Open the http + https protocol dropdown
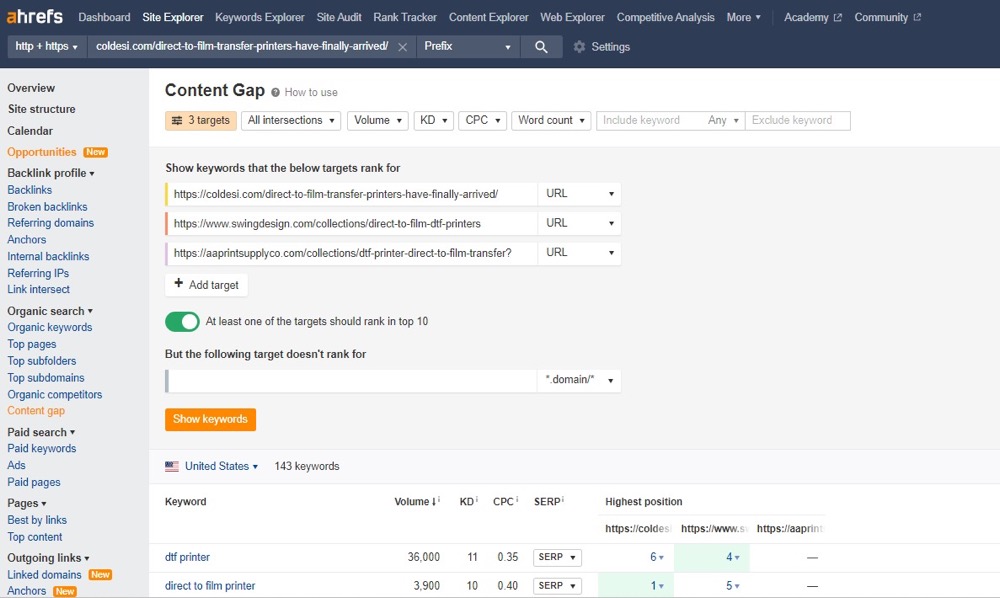 pos(47,47)
